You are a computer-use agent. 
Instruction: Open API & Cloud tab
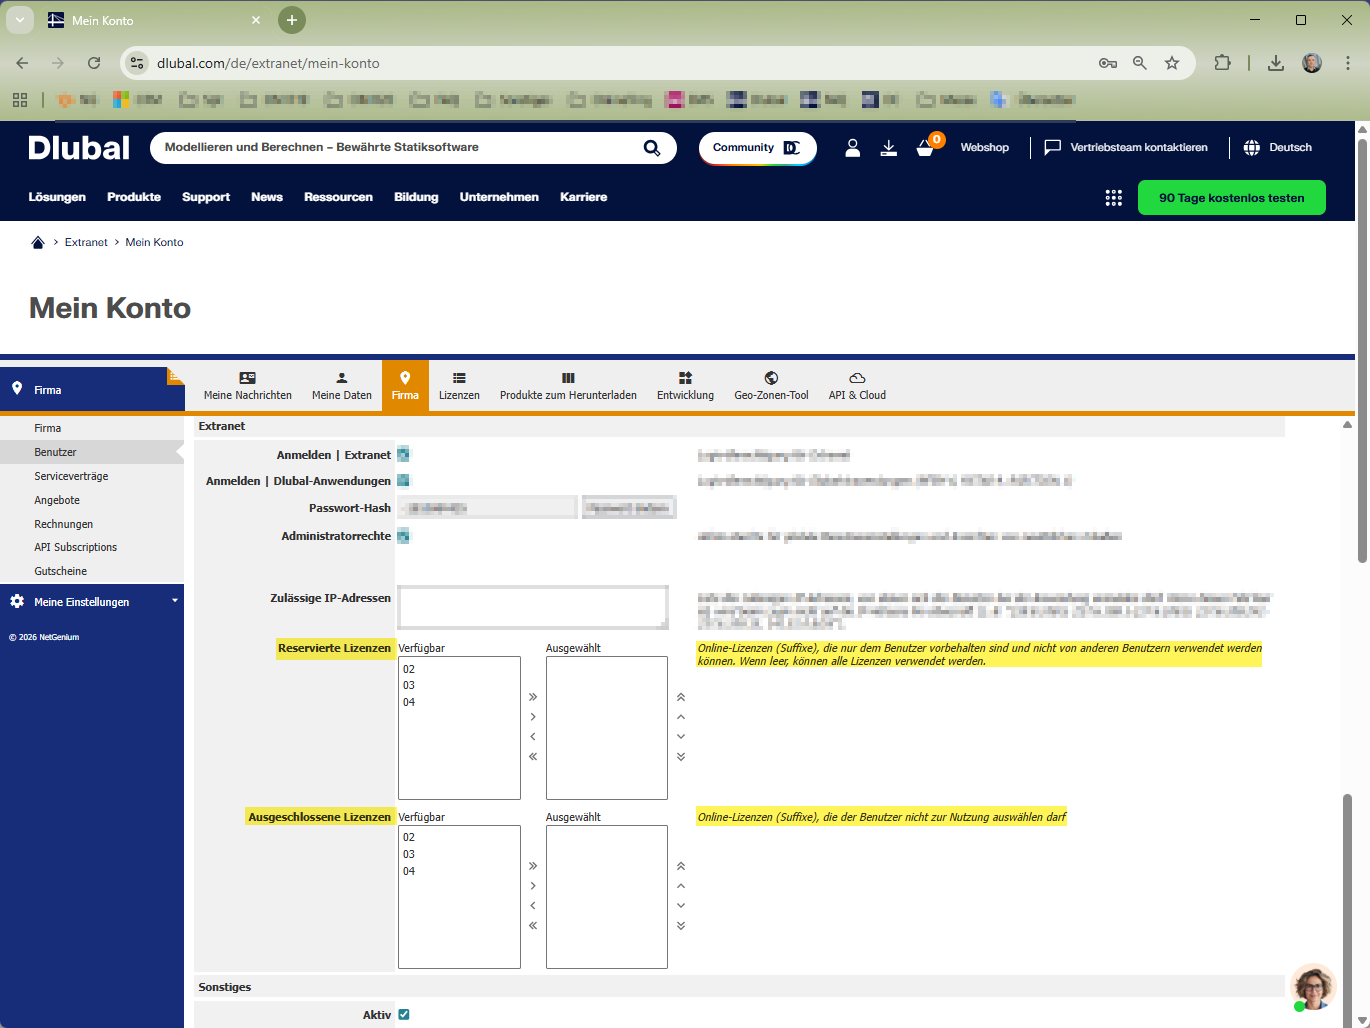pos(857,386)
